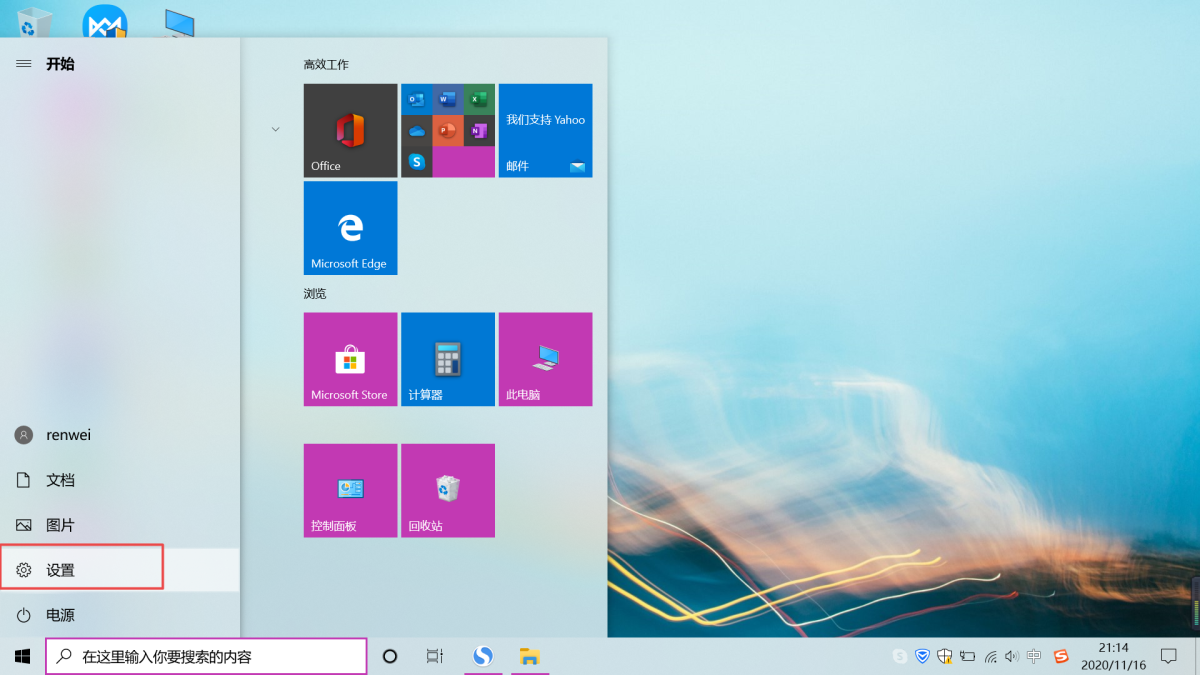This screenshot has width=1200, height=675.
Task: Toggle the 中 input method indicator
Action: (x=1034, y=657)
